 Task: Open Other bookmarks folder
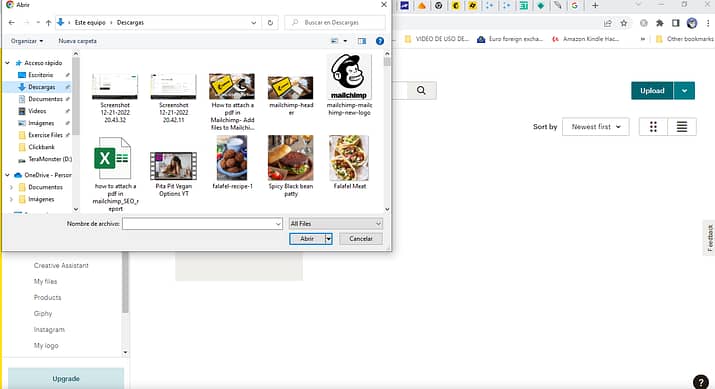pos(684,39)
